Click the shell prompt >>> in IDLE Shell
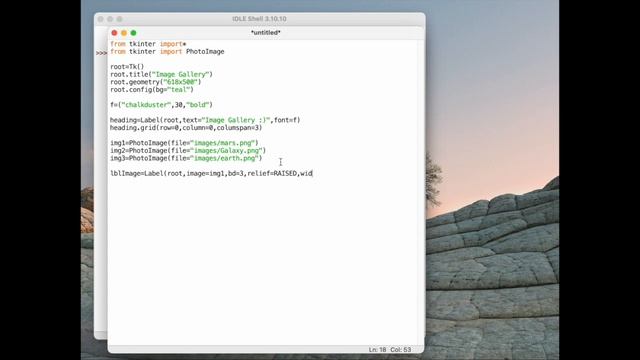 tap(101, 53)
